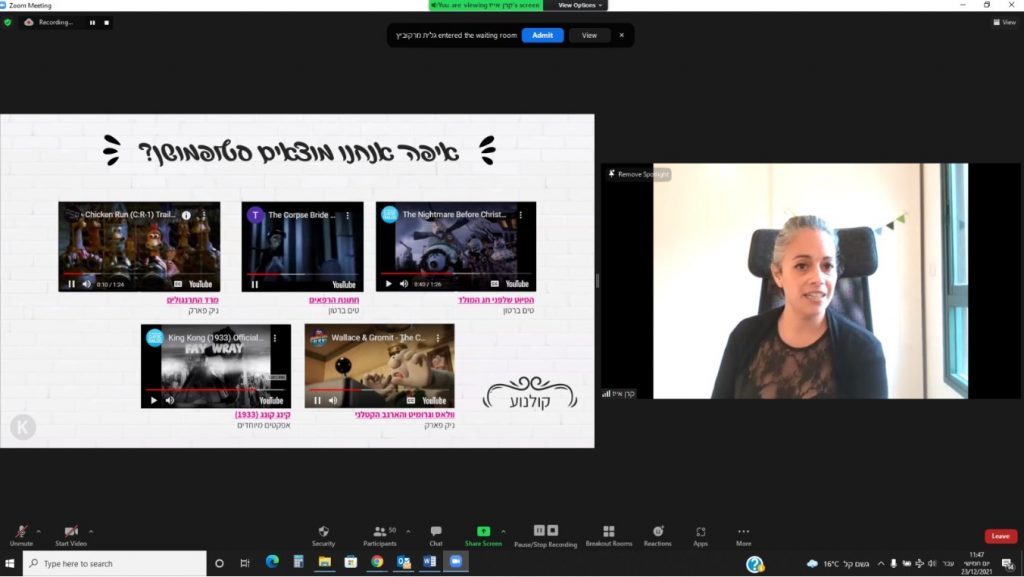Open Task View on taskbar
This screenshot has height=577, width=1024.
coord(245,563)
